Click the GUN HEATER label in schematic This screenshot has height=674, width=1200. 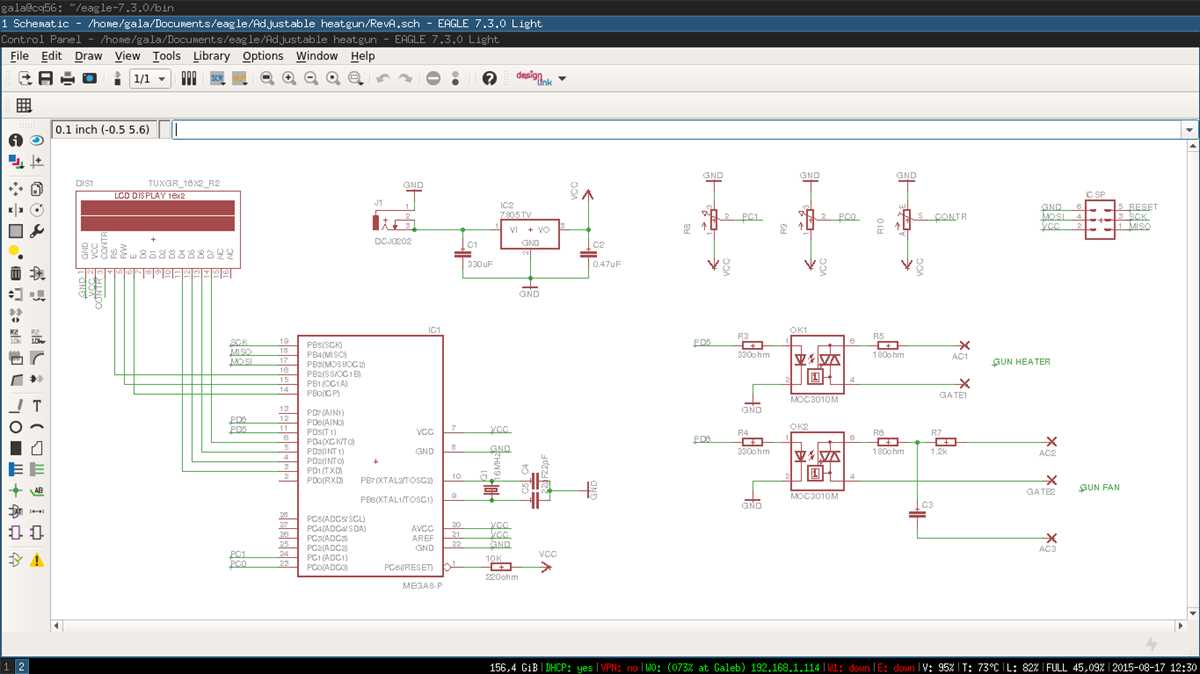pyautogui.click(x=1021, y=362)
